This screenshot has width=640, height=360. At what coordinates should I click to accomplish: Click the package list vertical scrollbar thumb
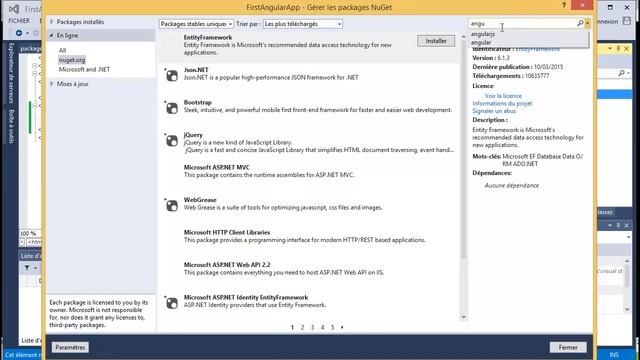click(463, 149)
